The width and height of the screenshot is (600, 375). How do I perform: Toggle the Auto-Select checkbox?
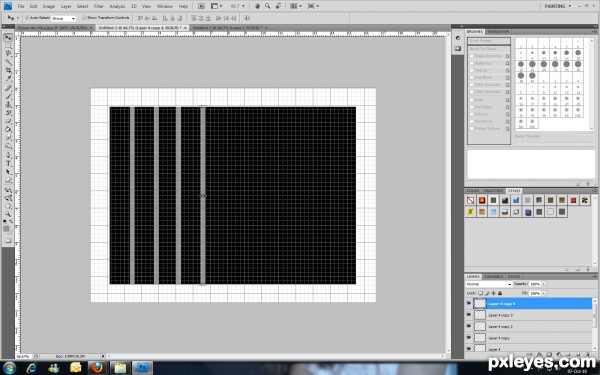tap(27, 18)
